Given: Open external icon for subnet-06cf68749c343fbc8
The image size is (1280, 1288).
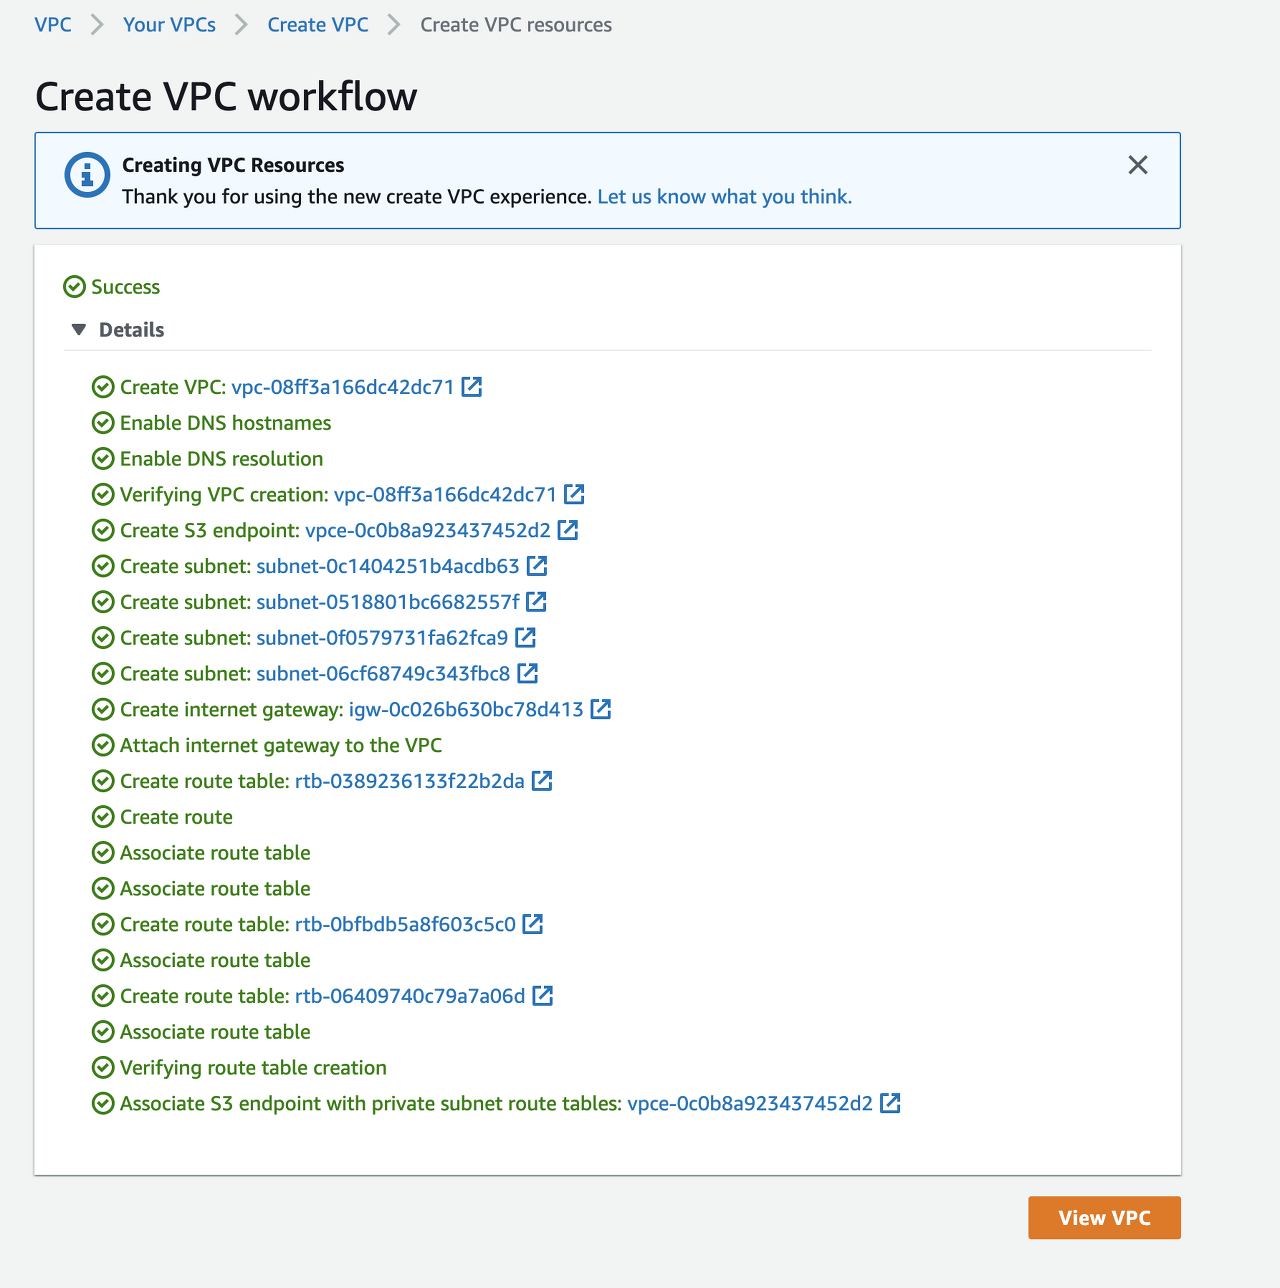Looking at the screenshot, I should (527, 673).
